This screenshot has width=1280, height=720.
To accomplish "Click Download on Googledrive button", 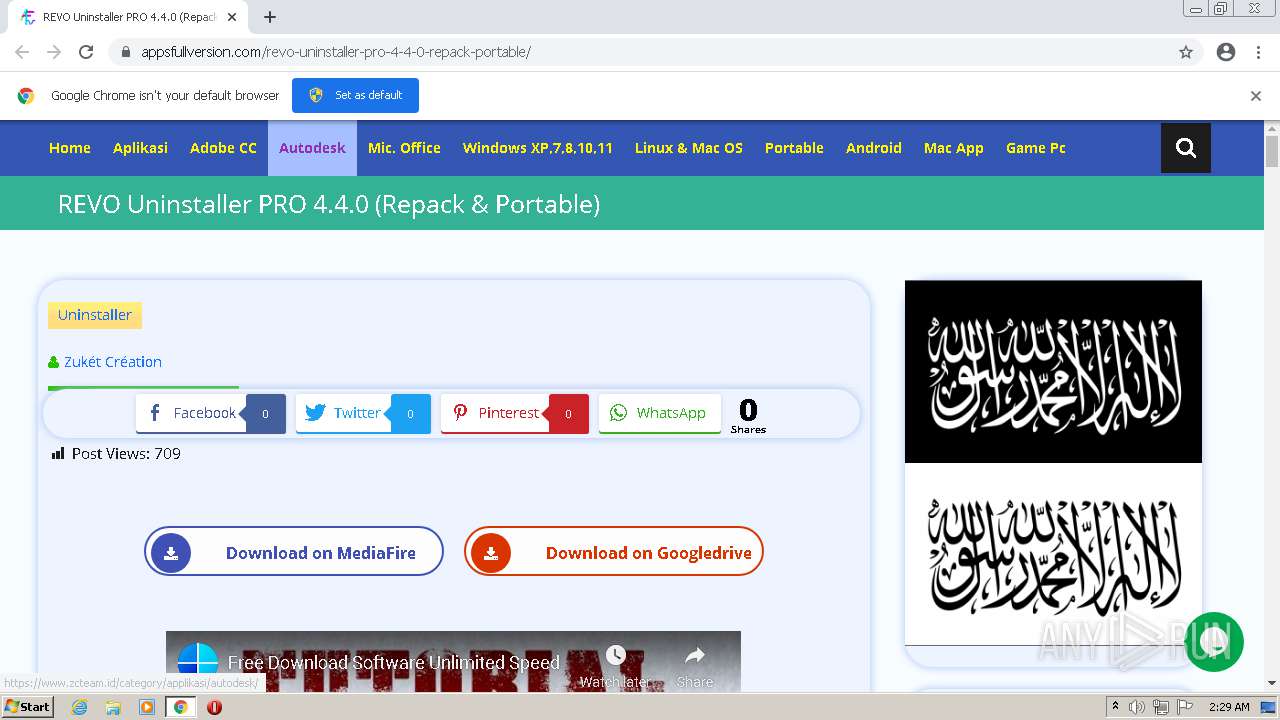I will click(x=614, y=552).
